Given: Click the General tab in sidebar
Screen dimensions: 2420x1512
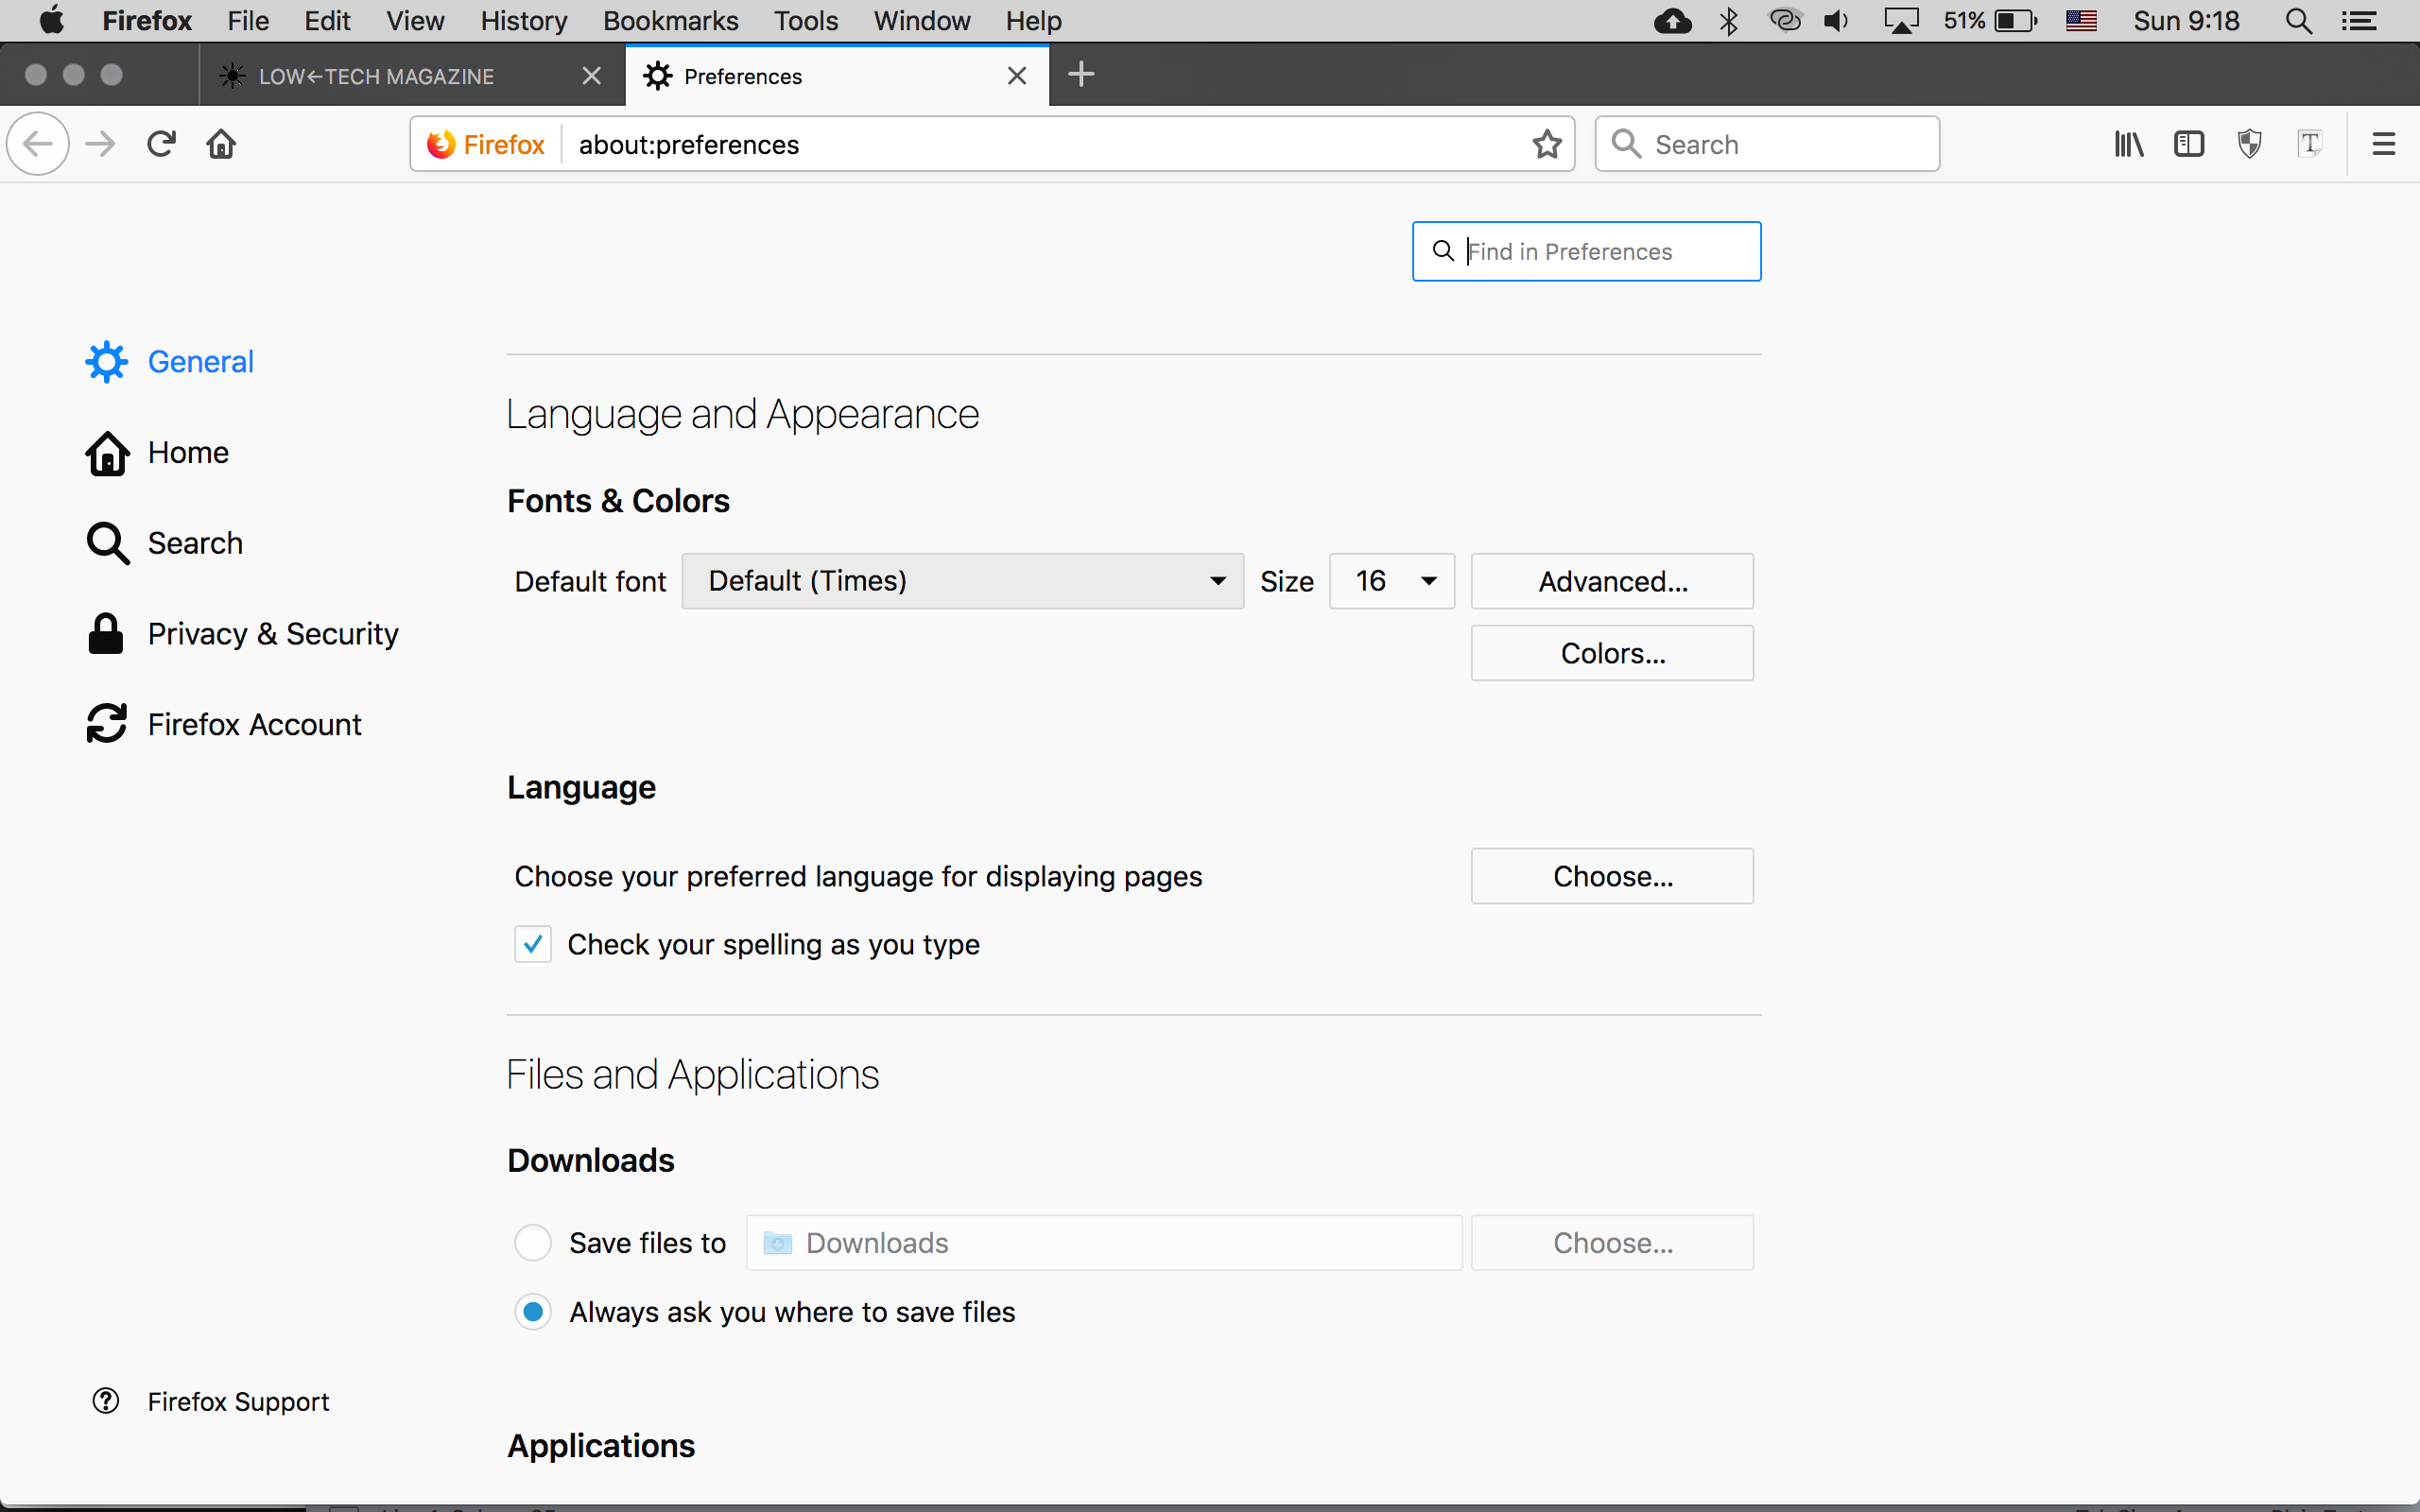Looking at the screenshot, I should click(200, 362).
